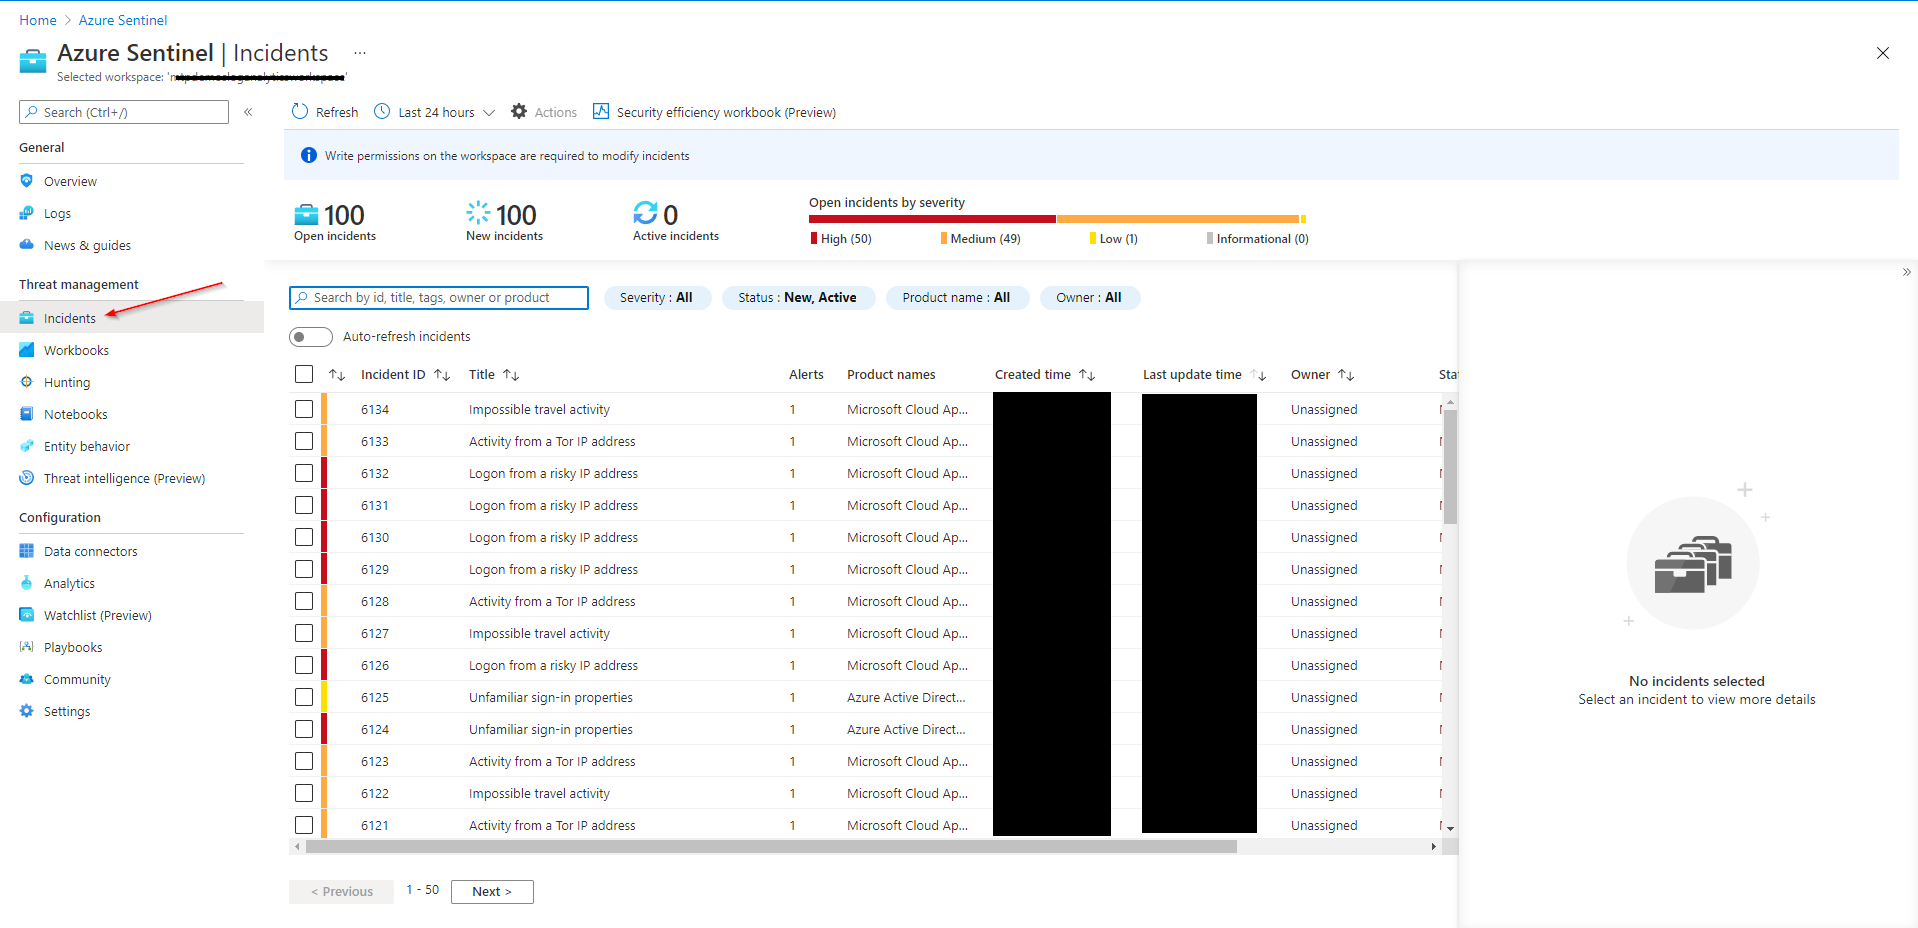Open Data connectors grid icon
The height and width of the screenshot is (928, 1918).
coord(27,551)
